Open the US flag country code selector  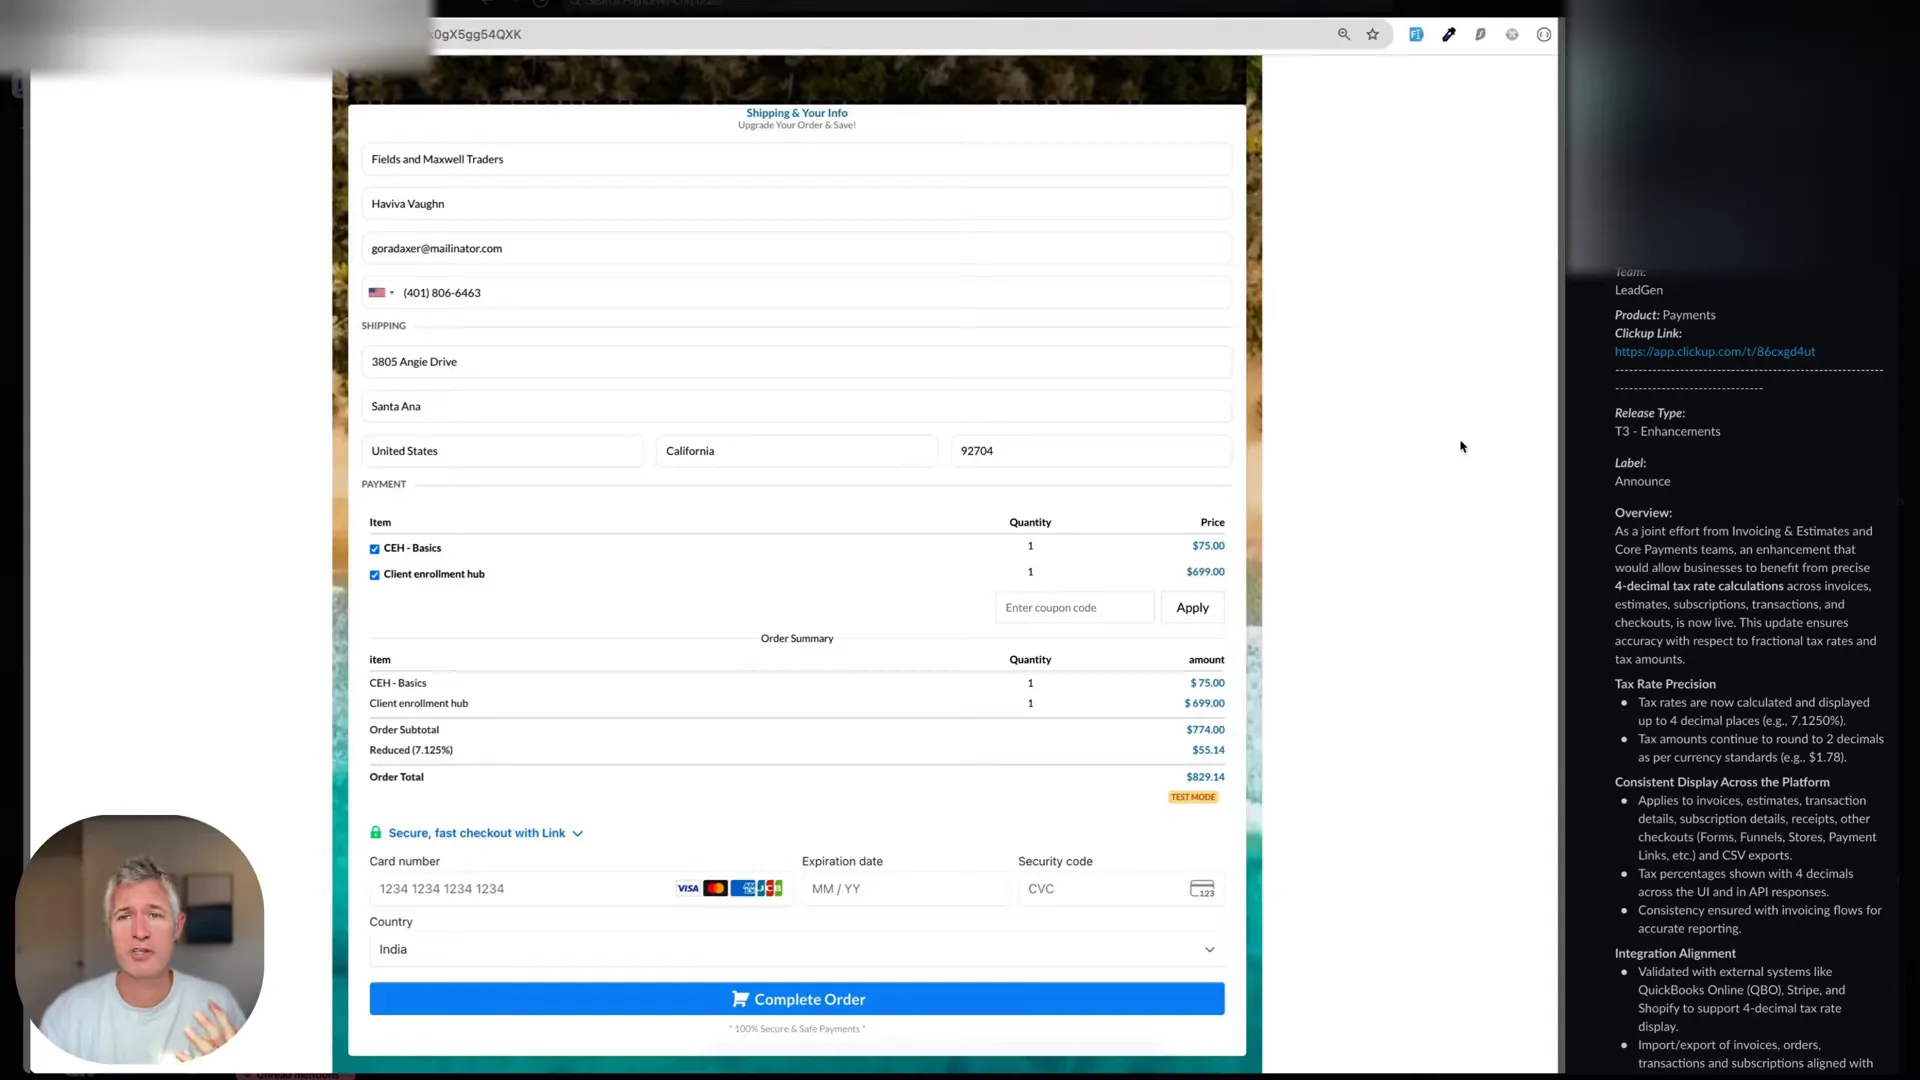(381, 293)
